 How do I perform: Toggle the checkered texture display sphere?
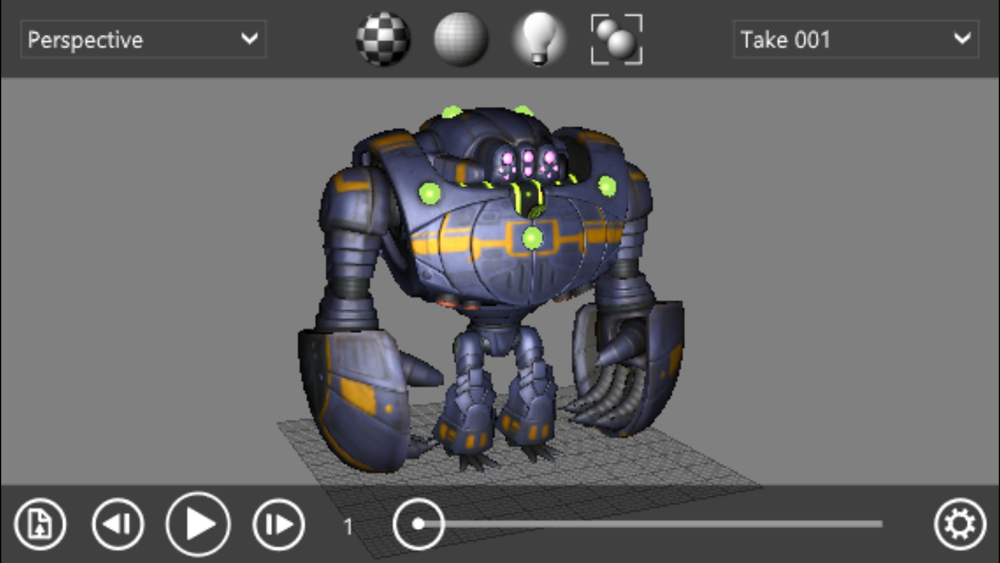coord(383,40)
